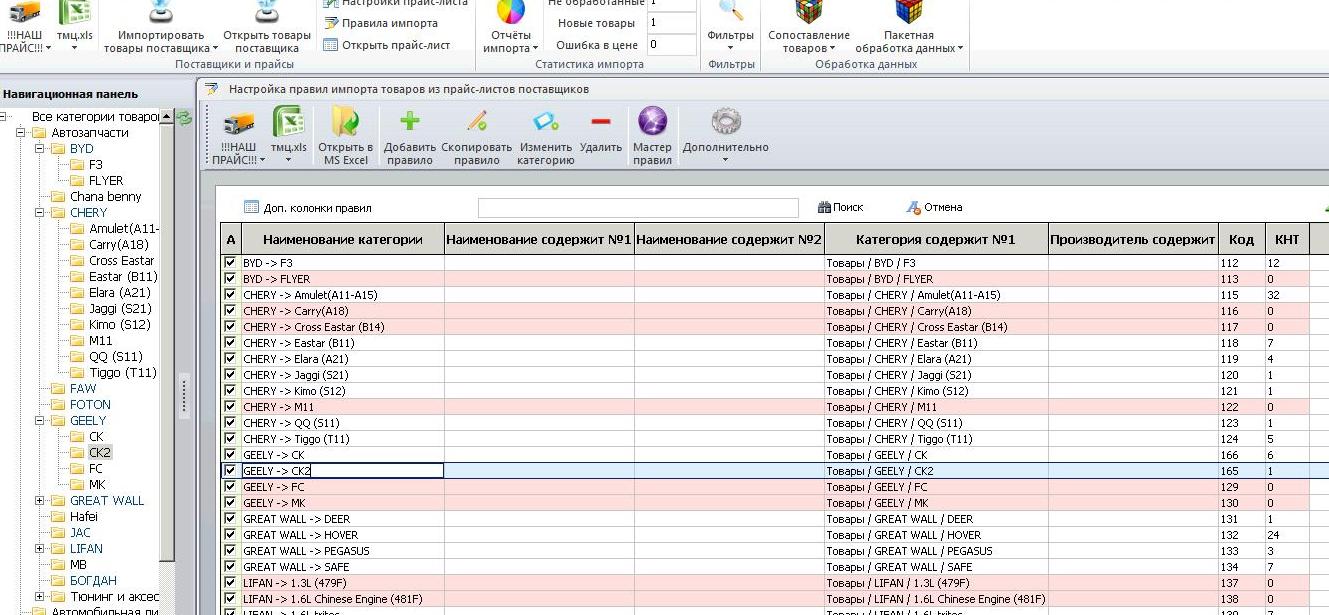Click the Поиск binoculars button
This screenshot has width=1329, height=615.
[840, 207]
